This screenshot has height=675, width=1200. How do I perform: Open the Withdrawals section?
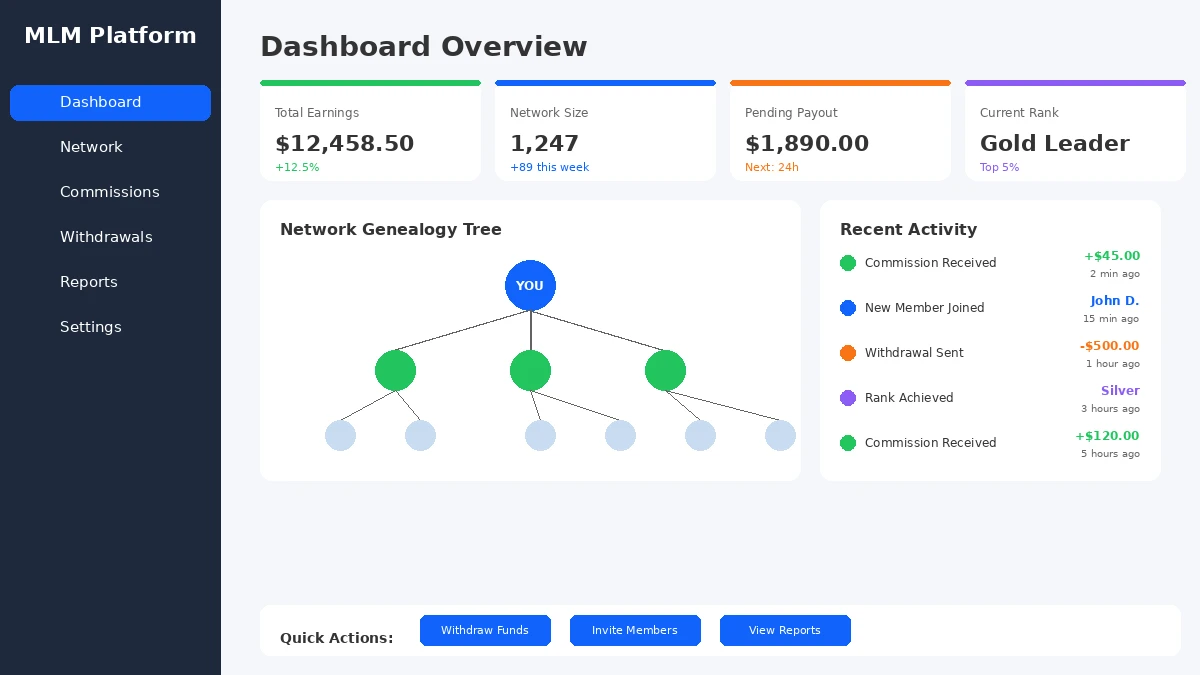click(106, 237)
